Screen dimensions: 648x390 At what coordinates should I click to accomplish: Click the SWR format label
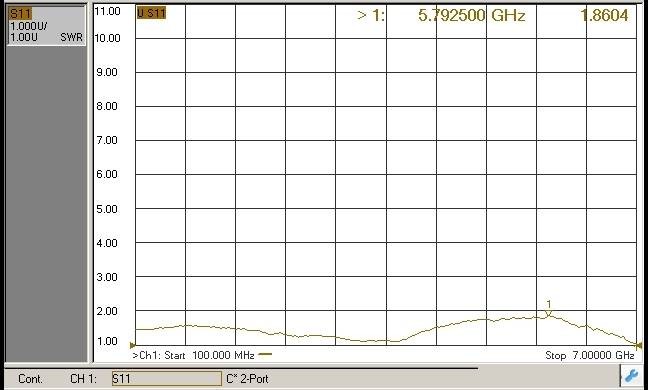(71, 37)
